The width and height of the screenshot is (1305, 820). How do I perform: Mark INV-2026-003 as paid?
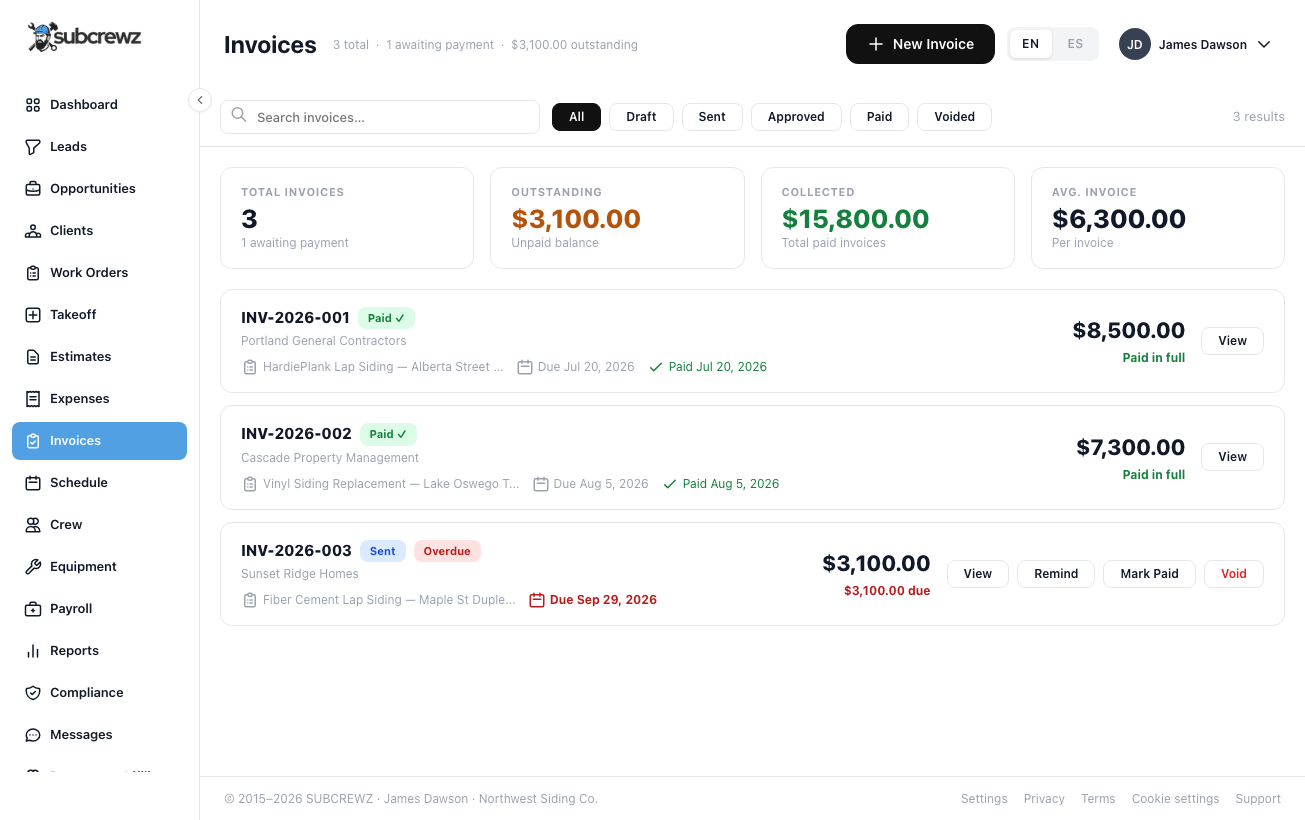click(x=1149, y=574)
